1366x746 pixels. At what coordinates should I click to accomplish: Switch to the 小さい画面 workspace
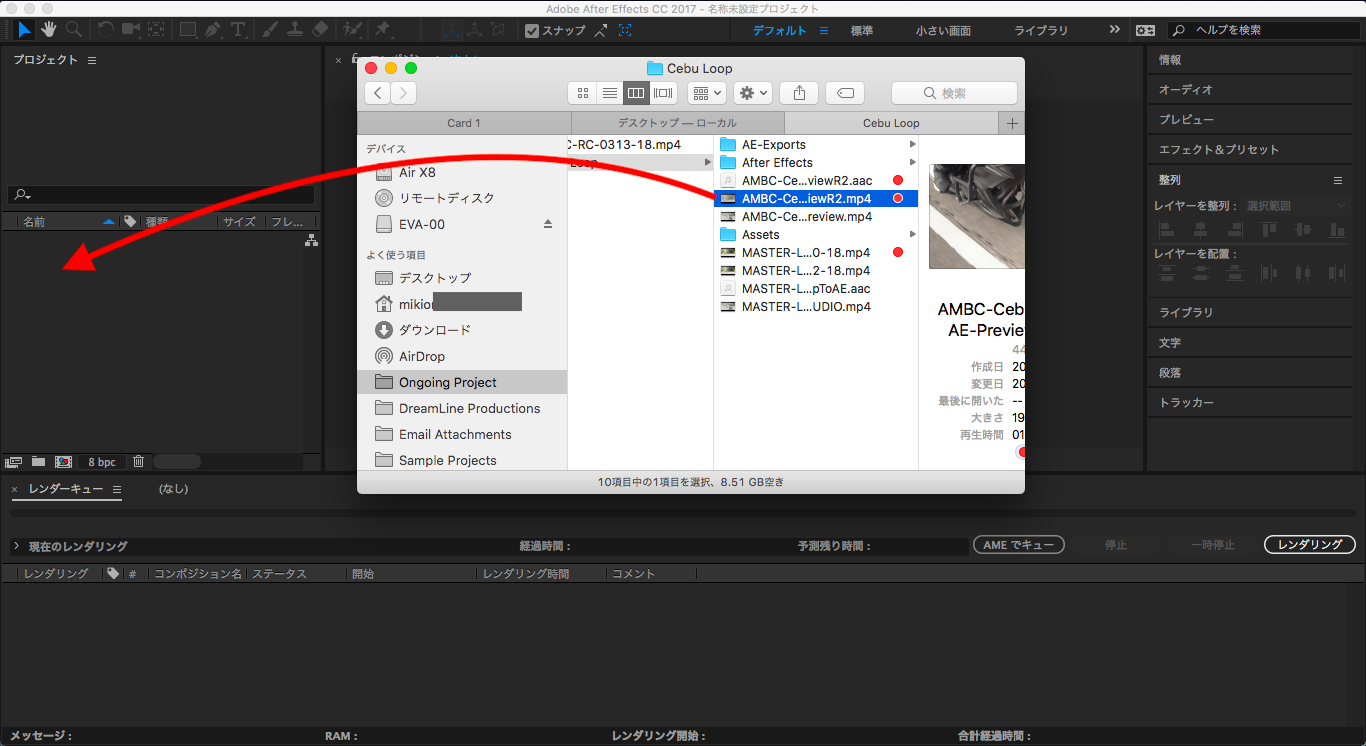pos(941,30)
